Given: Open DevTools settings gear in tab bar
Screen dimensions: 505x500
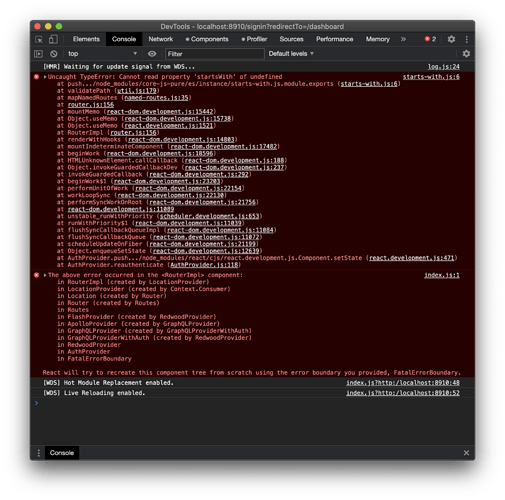Looking at the screenshot, I should coord(451,39).
